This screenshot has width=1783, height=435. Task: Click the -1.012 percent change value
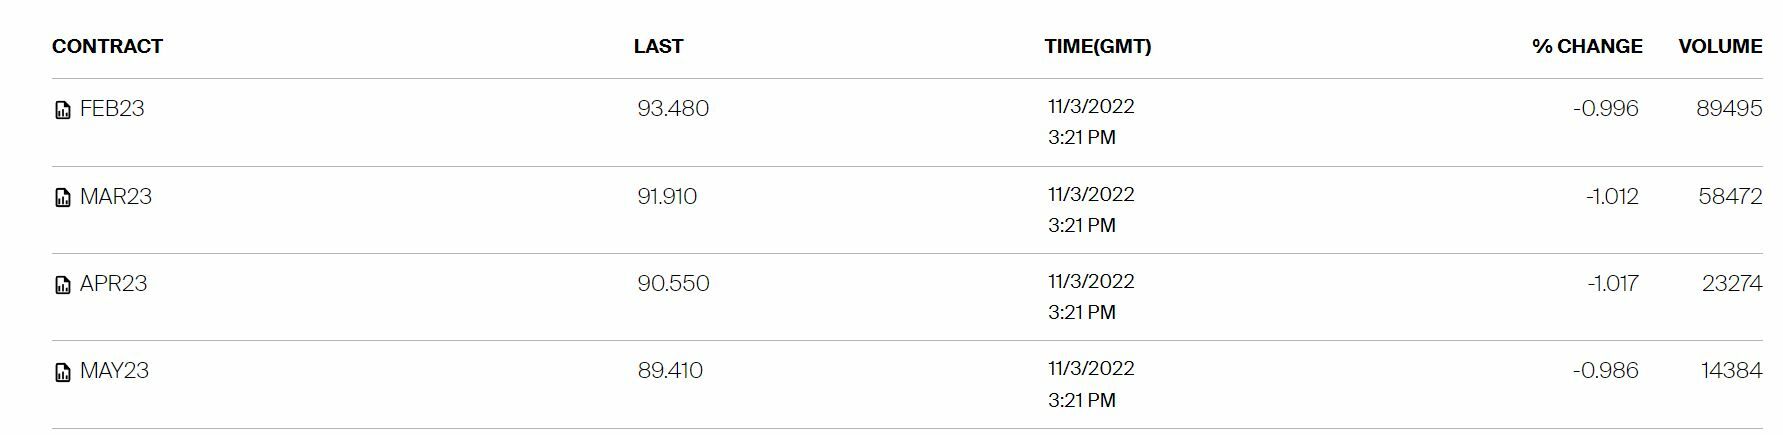tap(1612, 196)
